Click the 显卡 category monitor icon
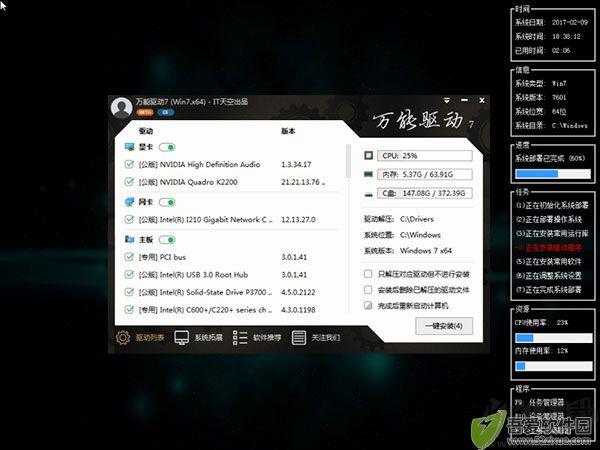This screenshot has width=600, height=450. pyautogui.click(x=129, y=147)
